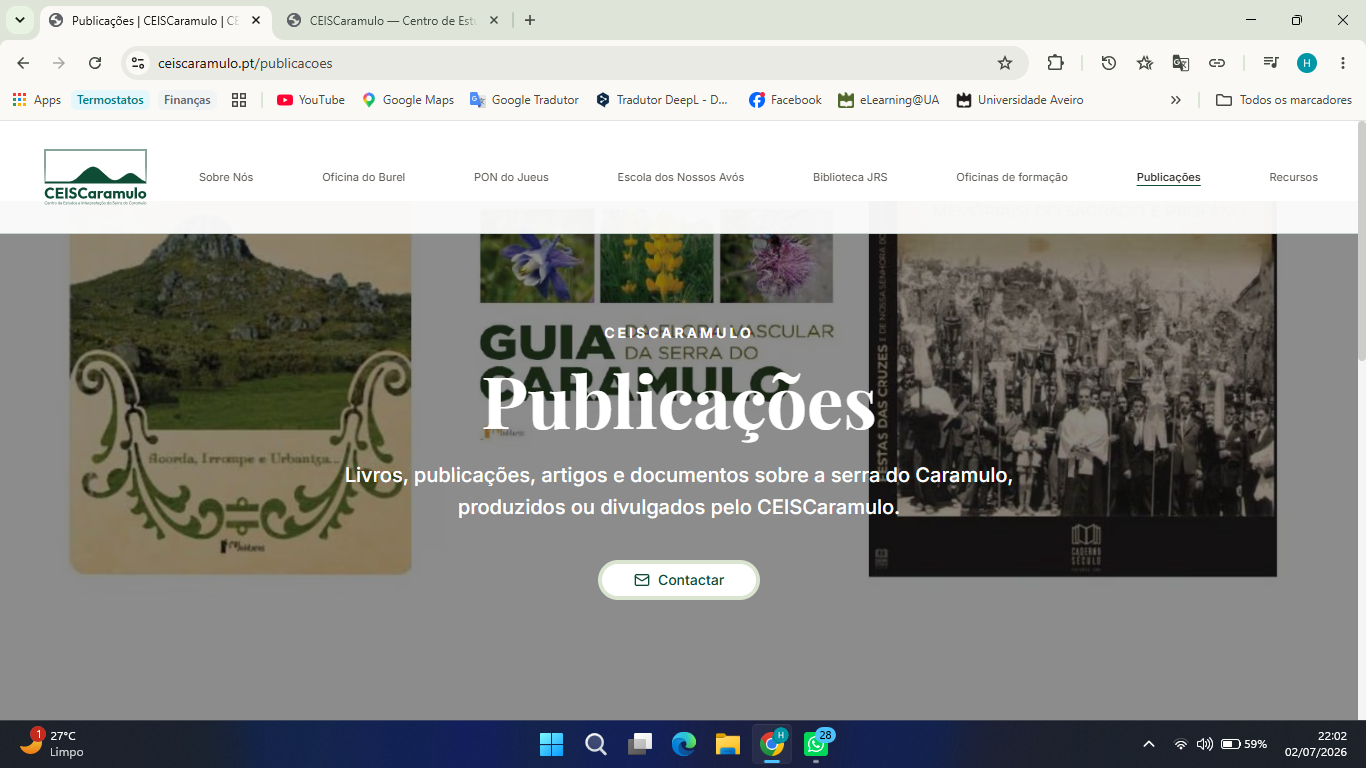The width and height of the screenshot is (1366, 768).
Task: Open the profile avatar H
Action: click(1307, 63)
